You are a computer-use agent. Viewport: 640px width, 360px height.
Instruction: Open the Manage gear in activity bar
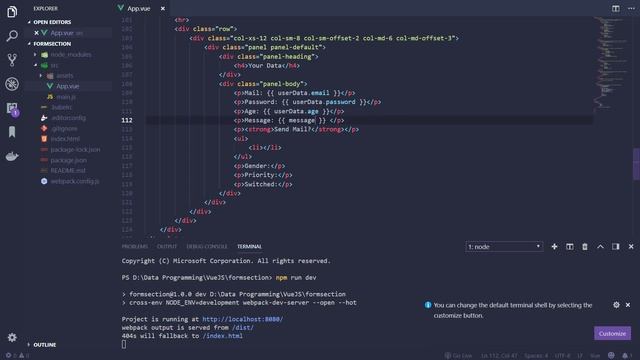coord(12,338)
